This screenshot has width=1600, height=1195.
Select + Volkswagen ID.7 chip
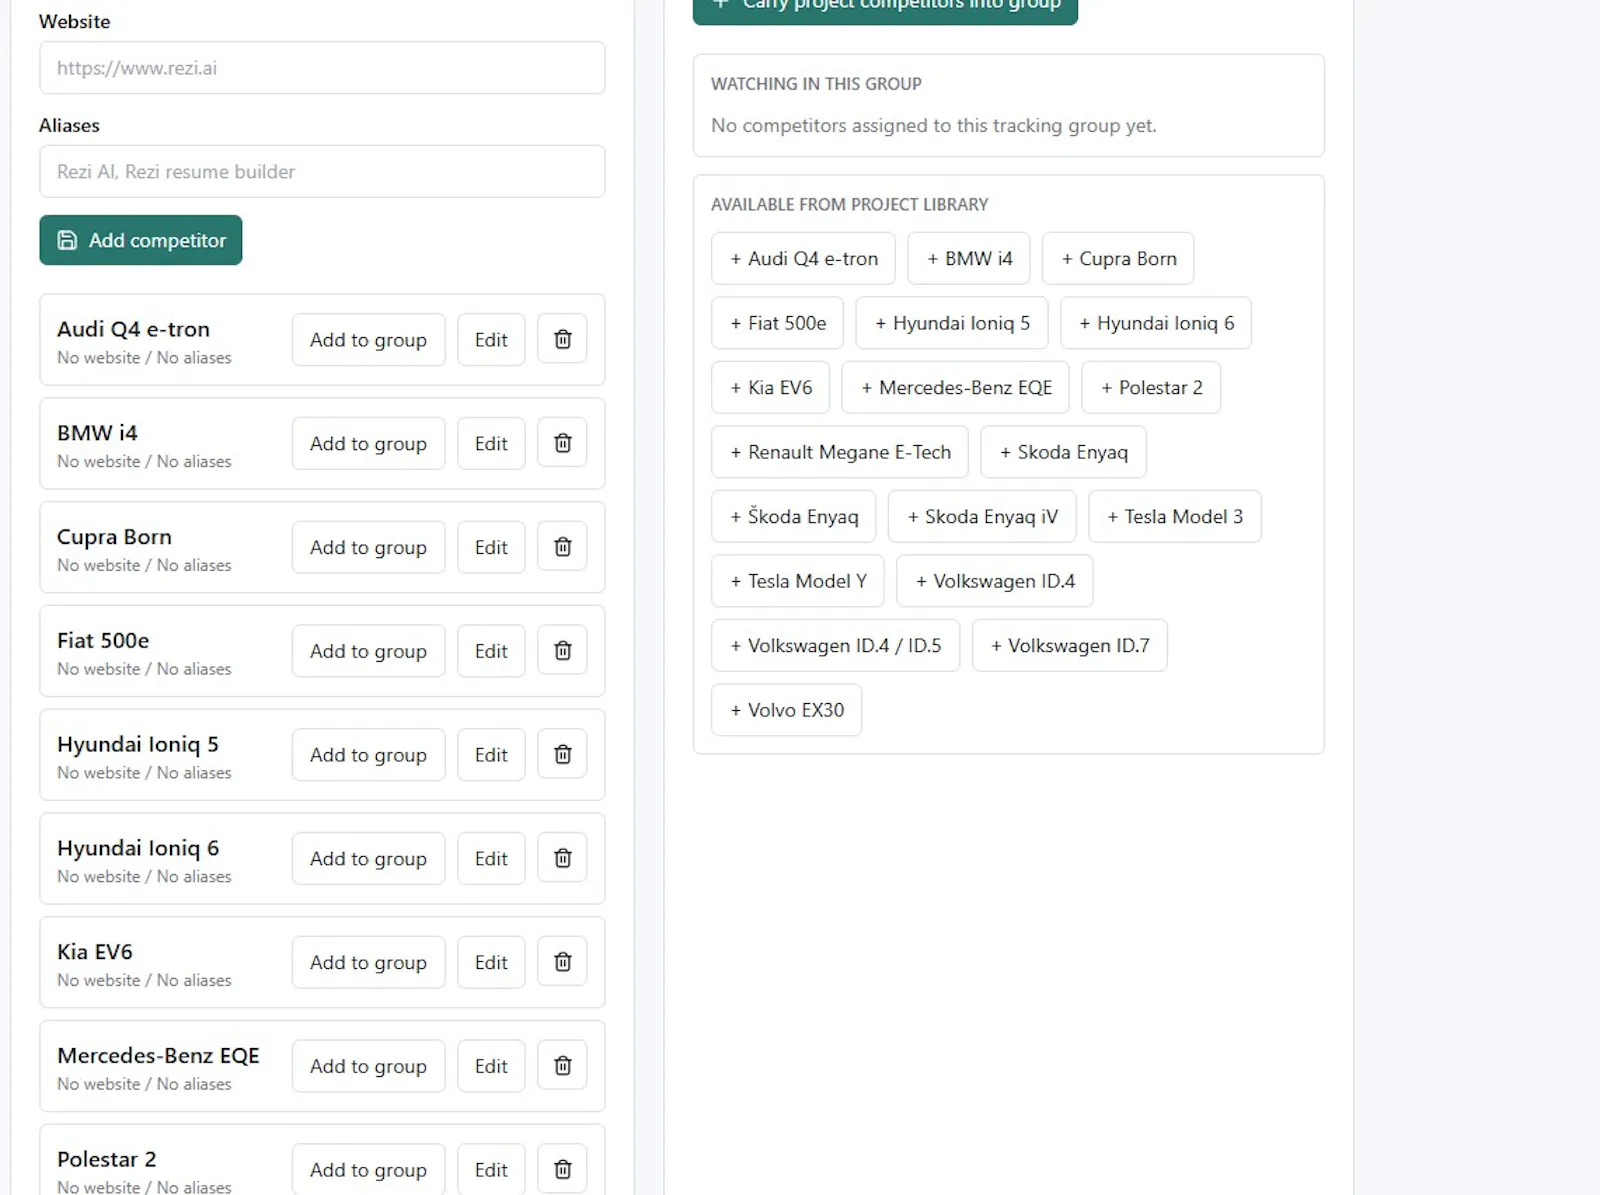(1069, 646)
